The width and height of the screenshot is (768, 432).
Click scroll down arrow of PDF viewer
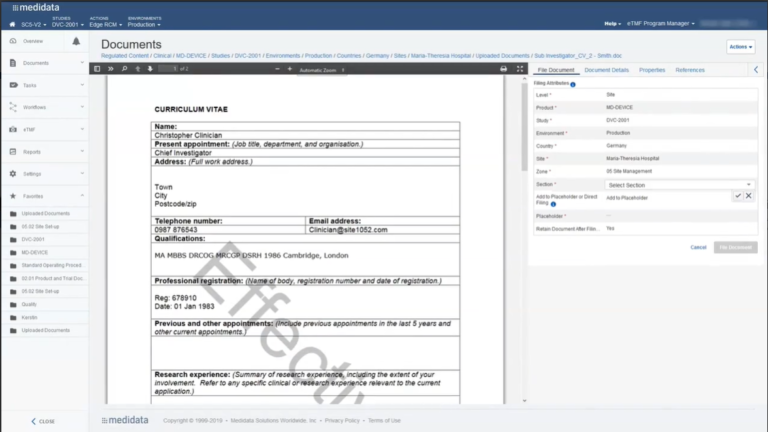524,401
